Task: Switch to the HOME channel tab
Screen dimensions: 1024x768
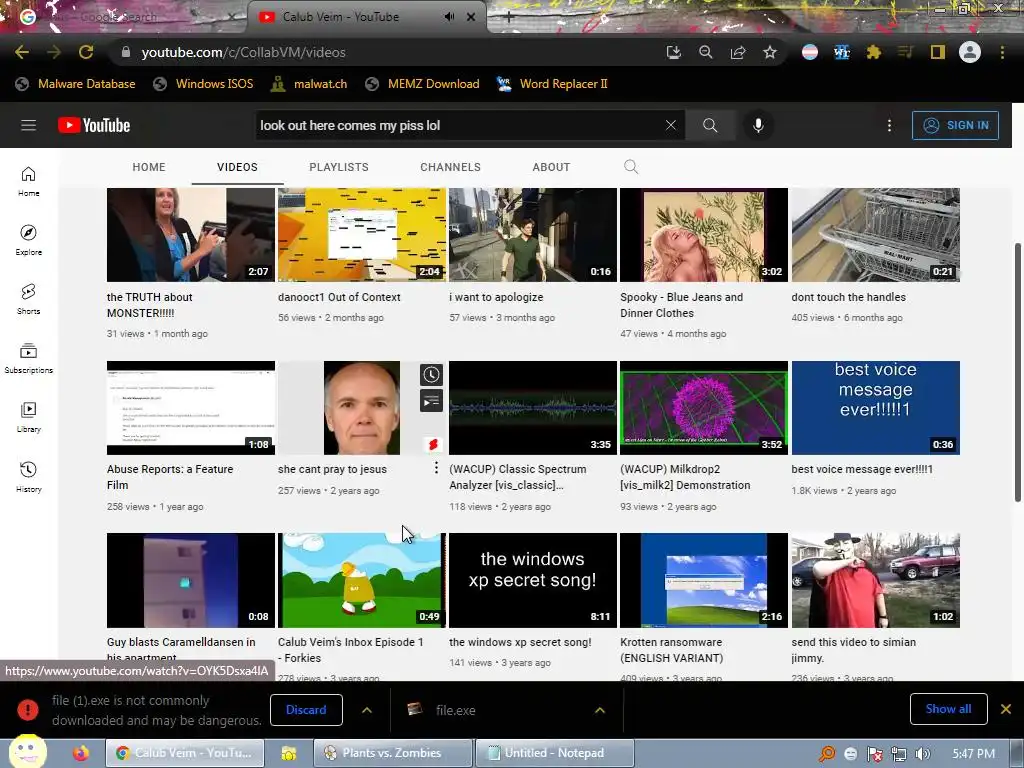Action: pyautogui.click(x=149, y=167)
